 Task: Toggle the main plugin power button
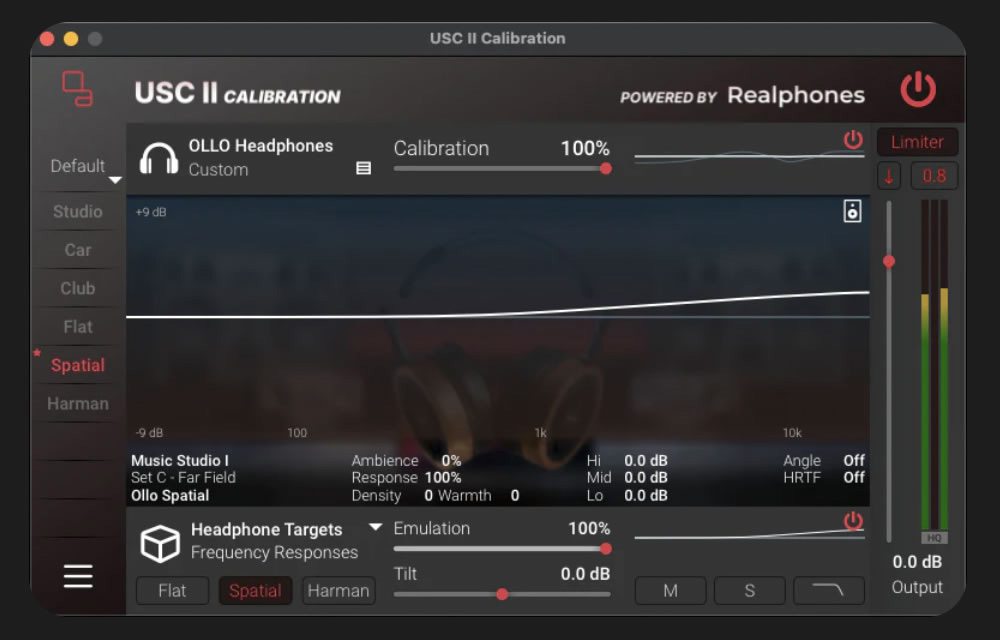pos(918,89)
